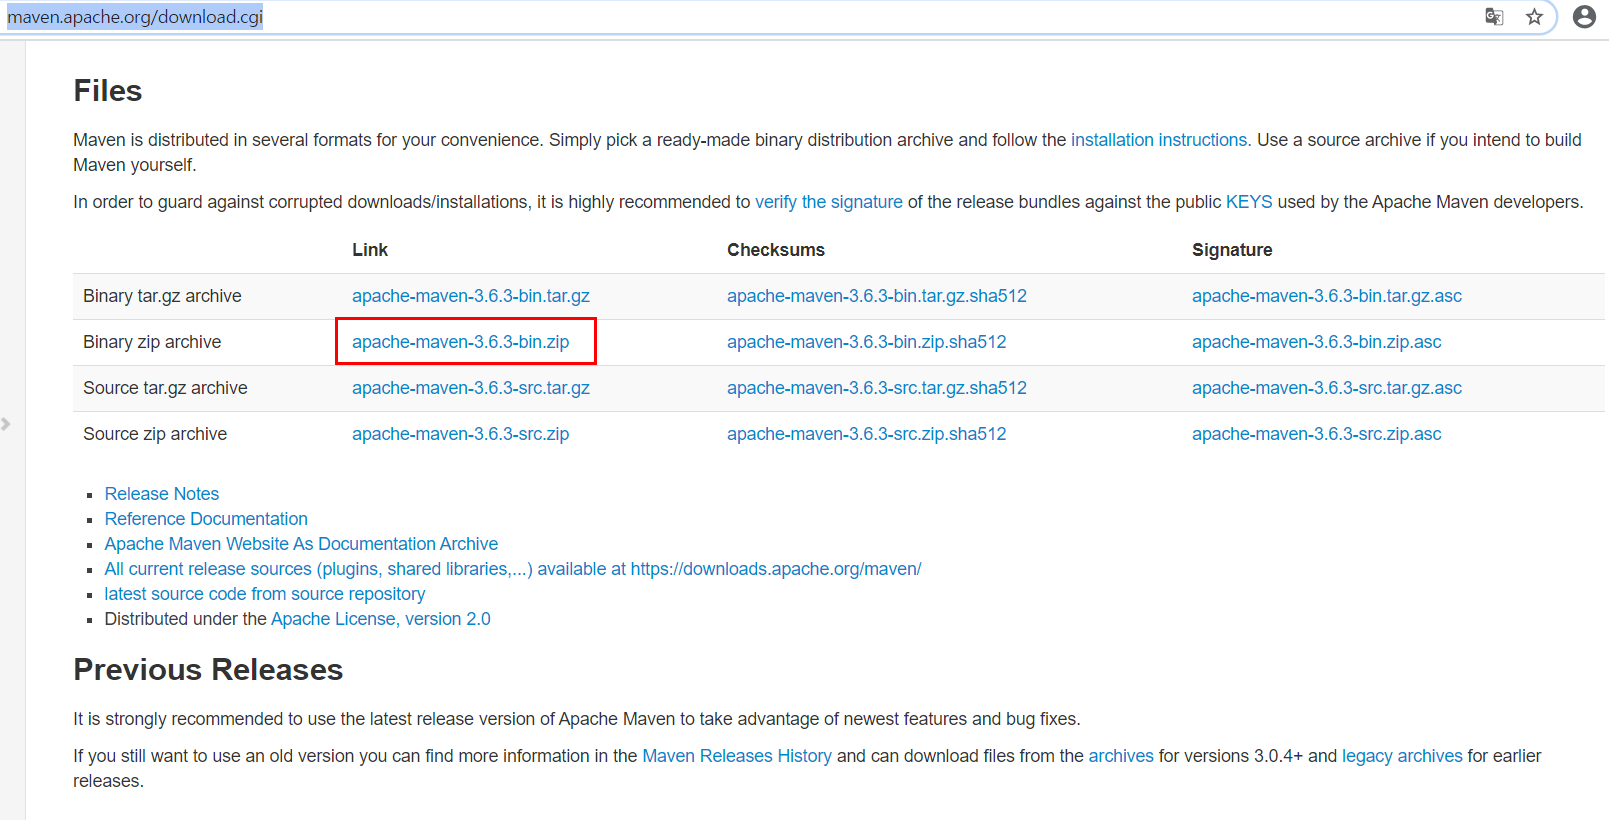Open apache-maven-3.6.3-bin.zip.asc signature
The width and height of the screenshot is (1609, 820).
(1317, 342)
